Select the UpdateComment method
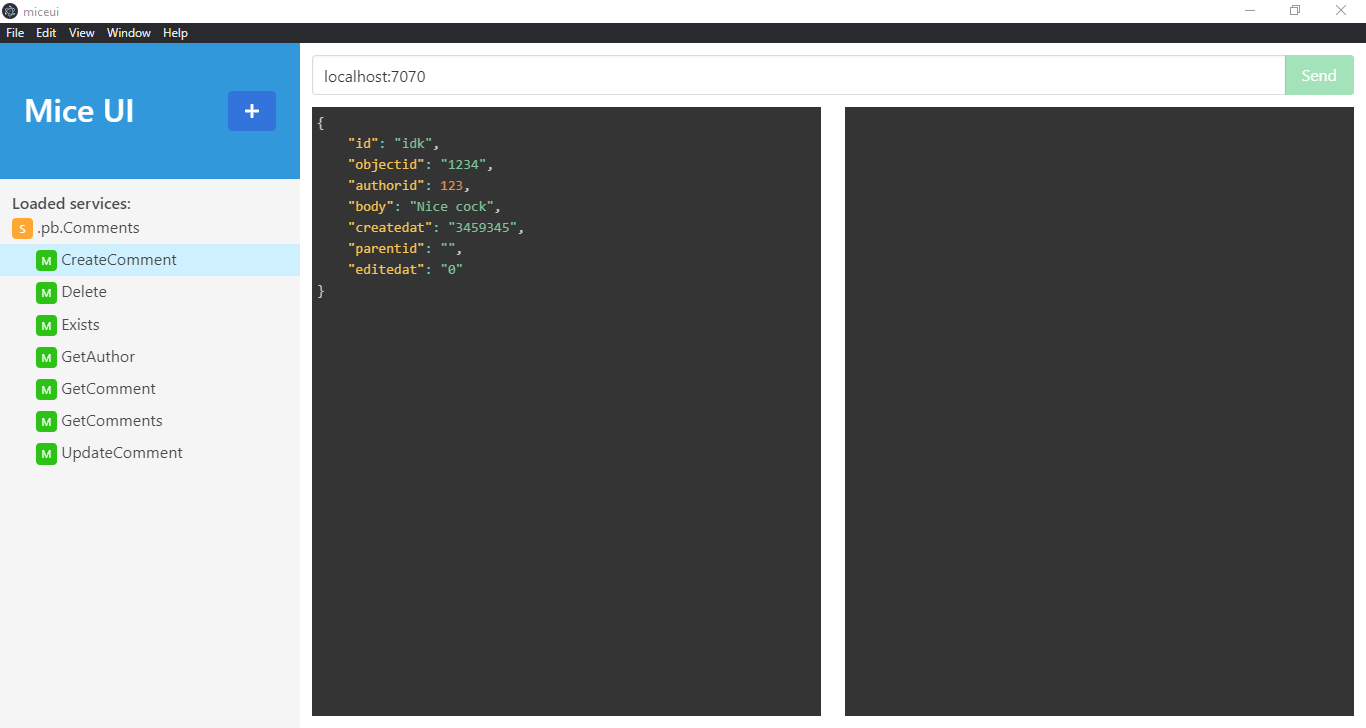 click(x=122, y=453)
